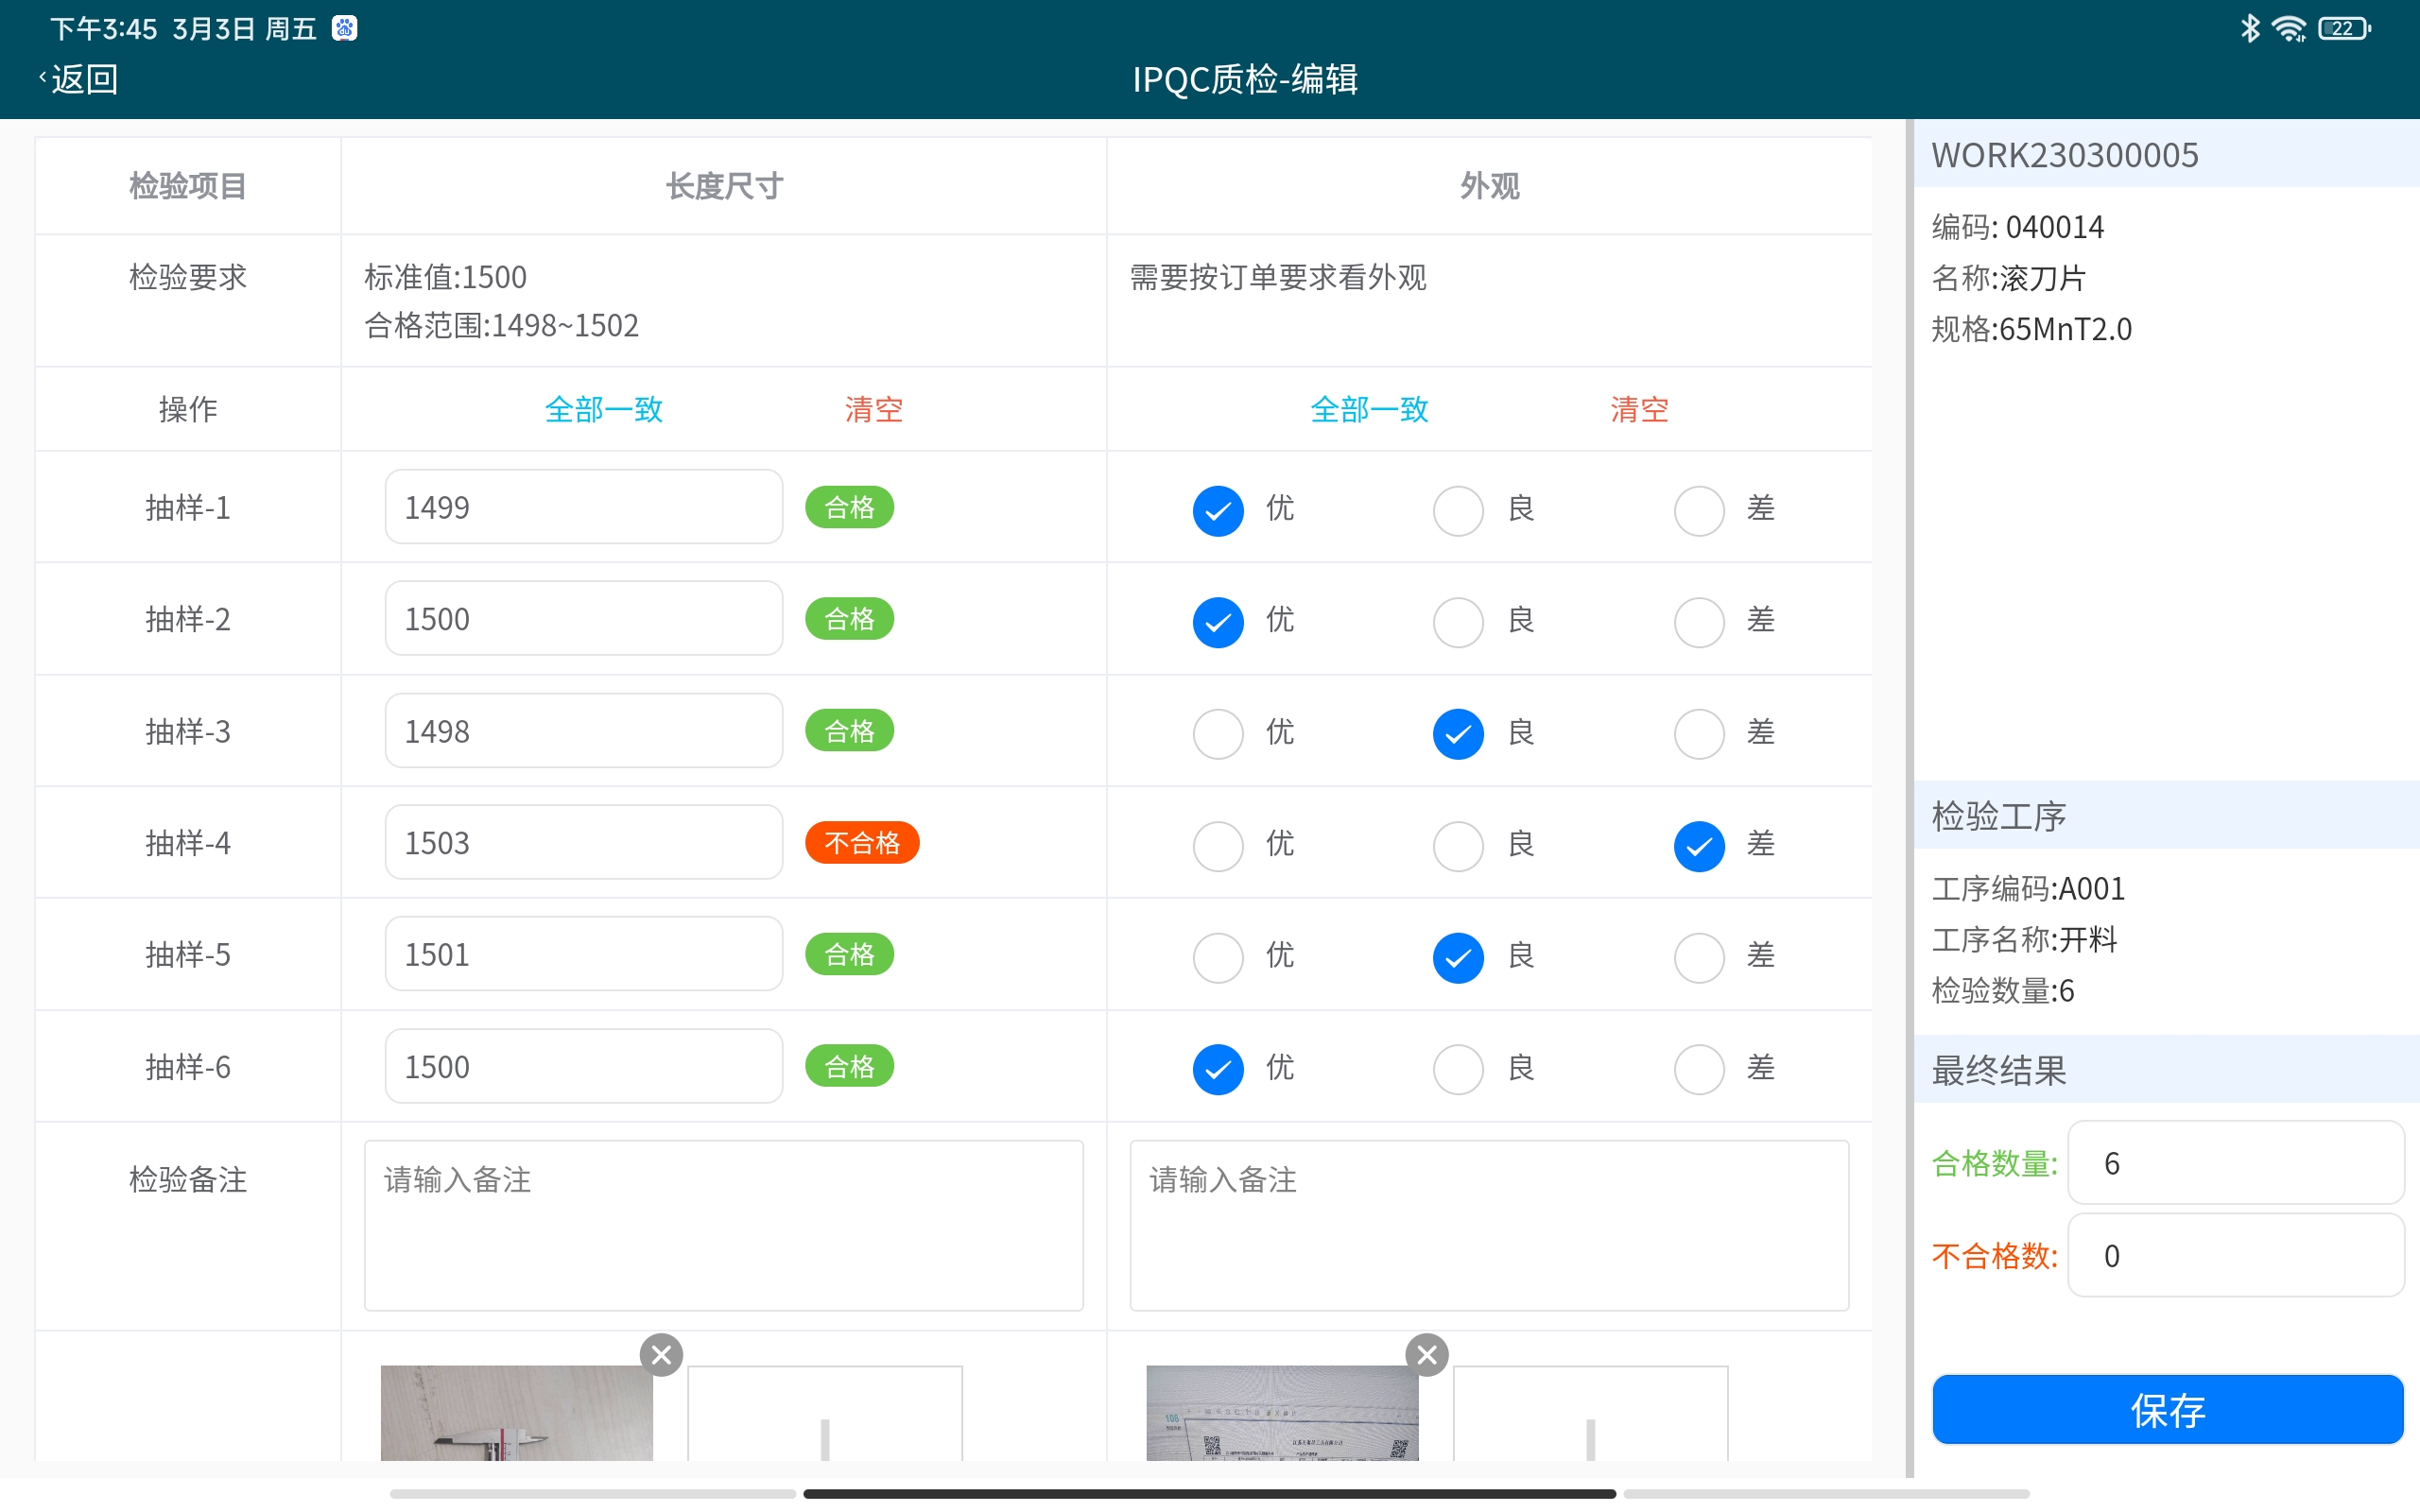Tap the 检验数量:6 text
This screenshot has width=2420, height=1512.
point(2003,991)
